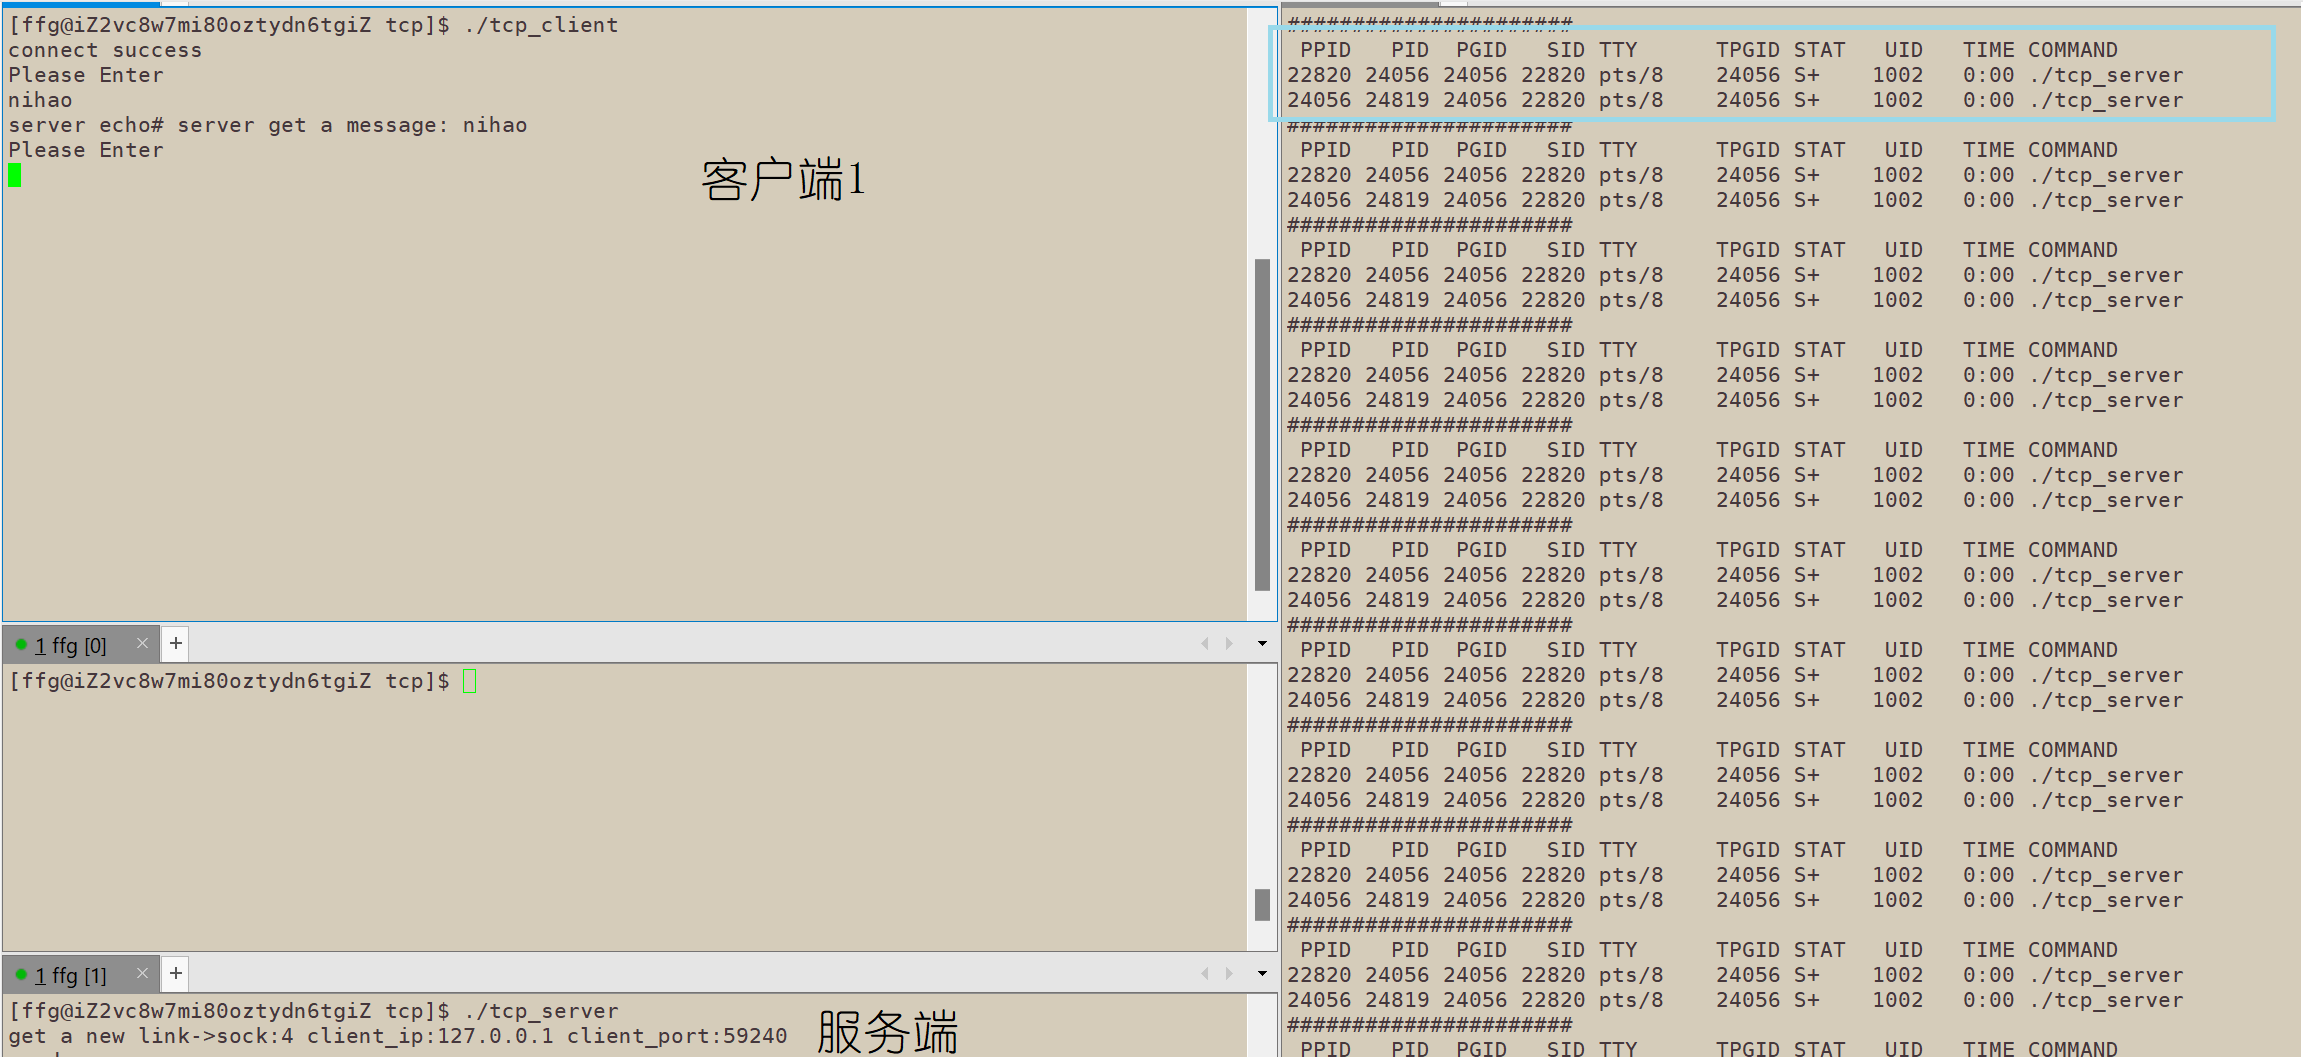Click 'connect success' line in client terminal
Viewport: 2303px width, 1057px height.
105,50
